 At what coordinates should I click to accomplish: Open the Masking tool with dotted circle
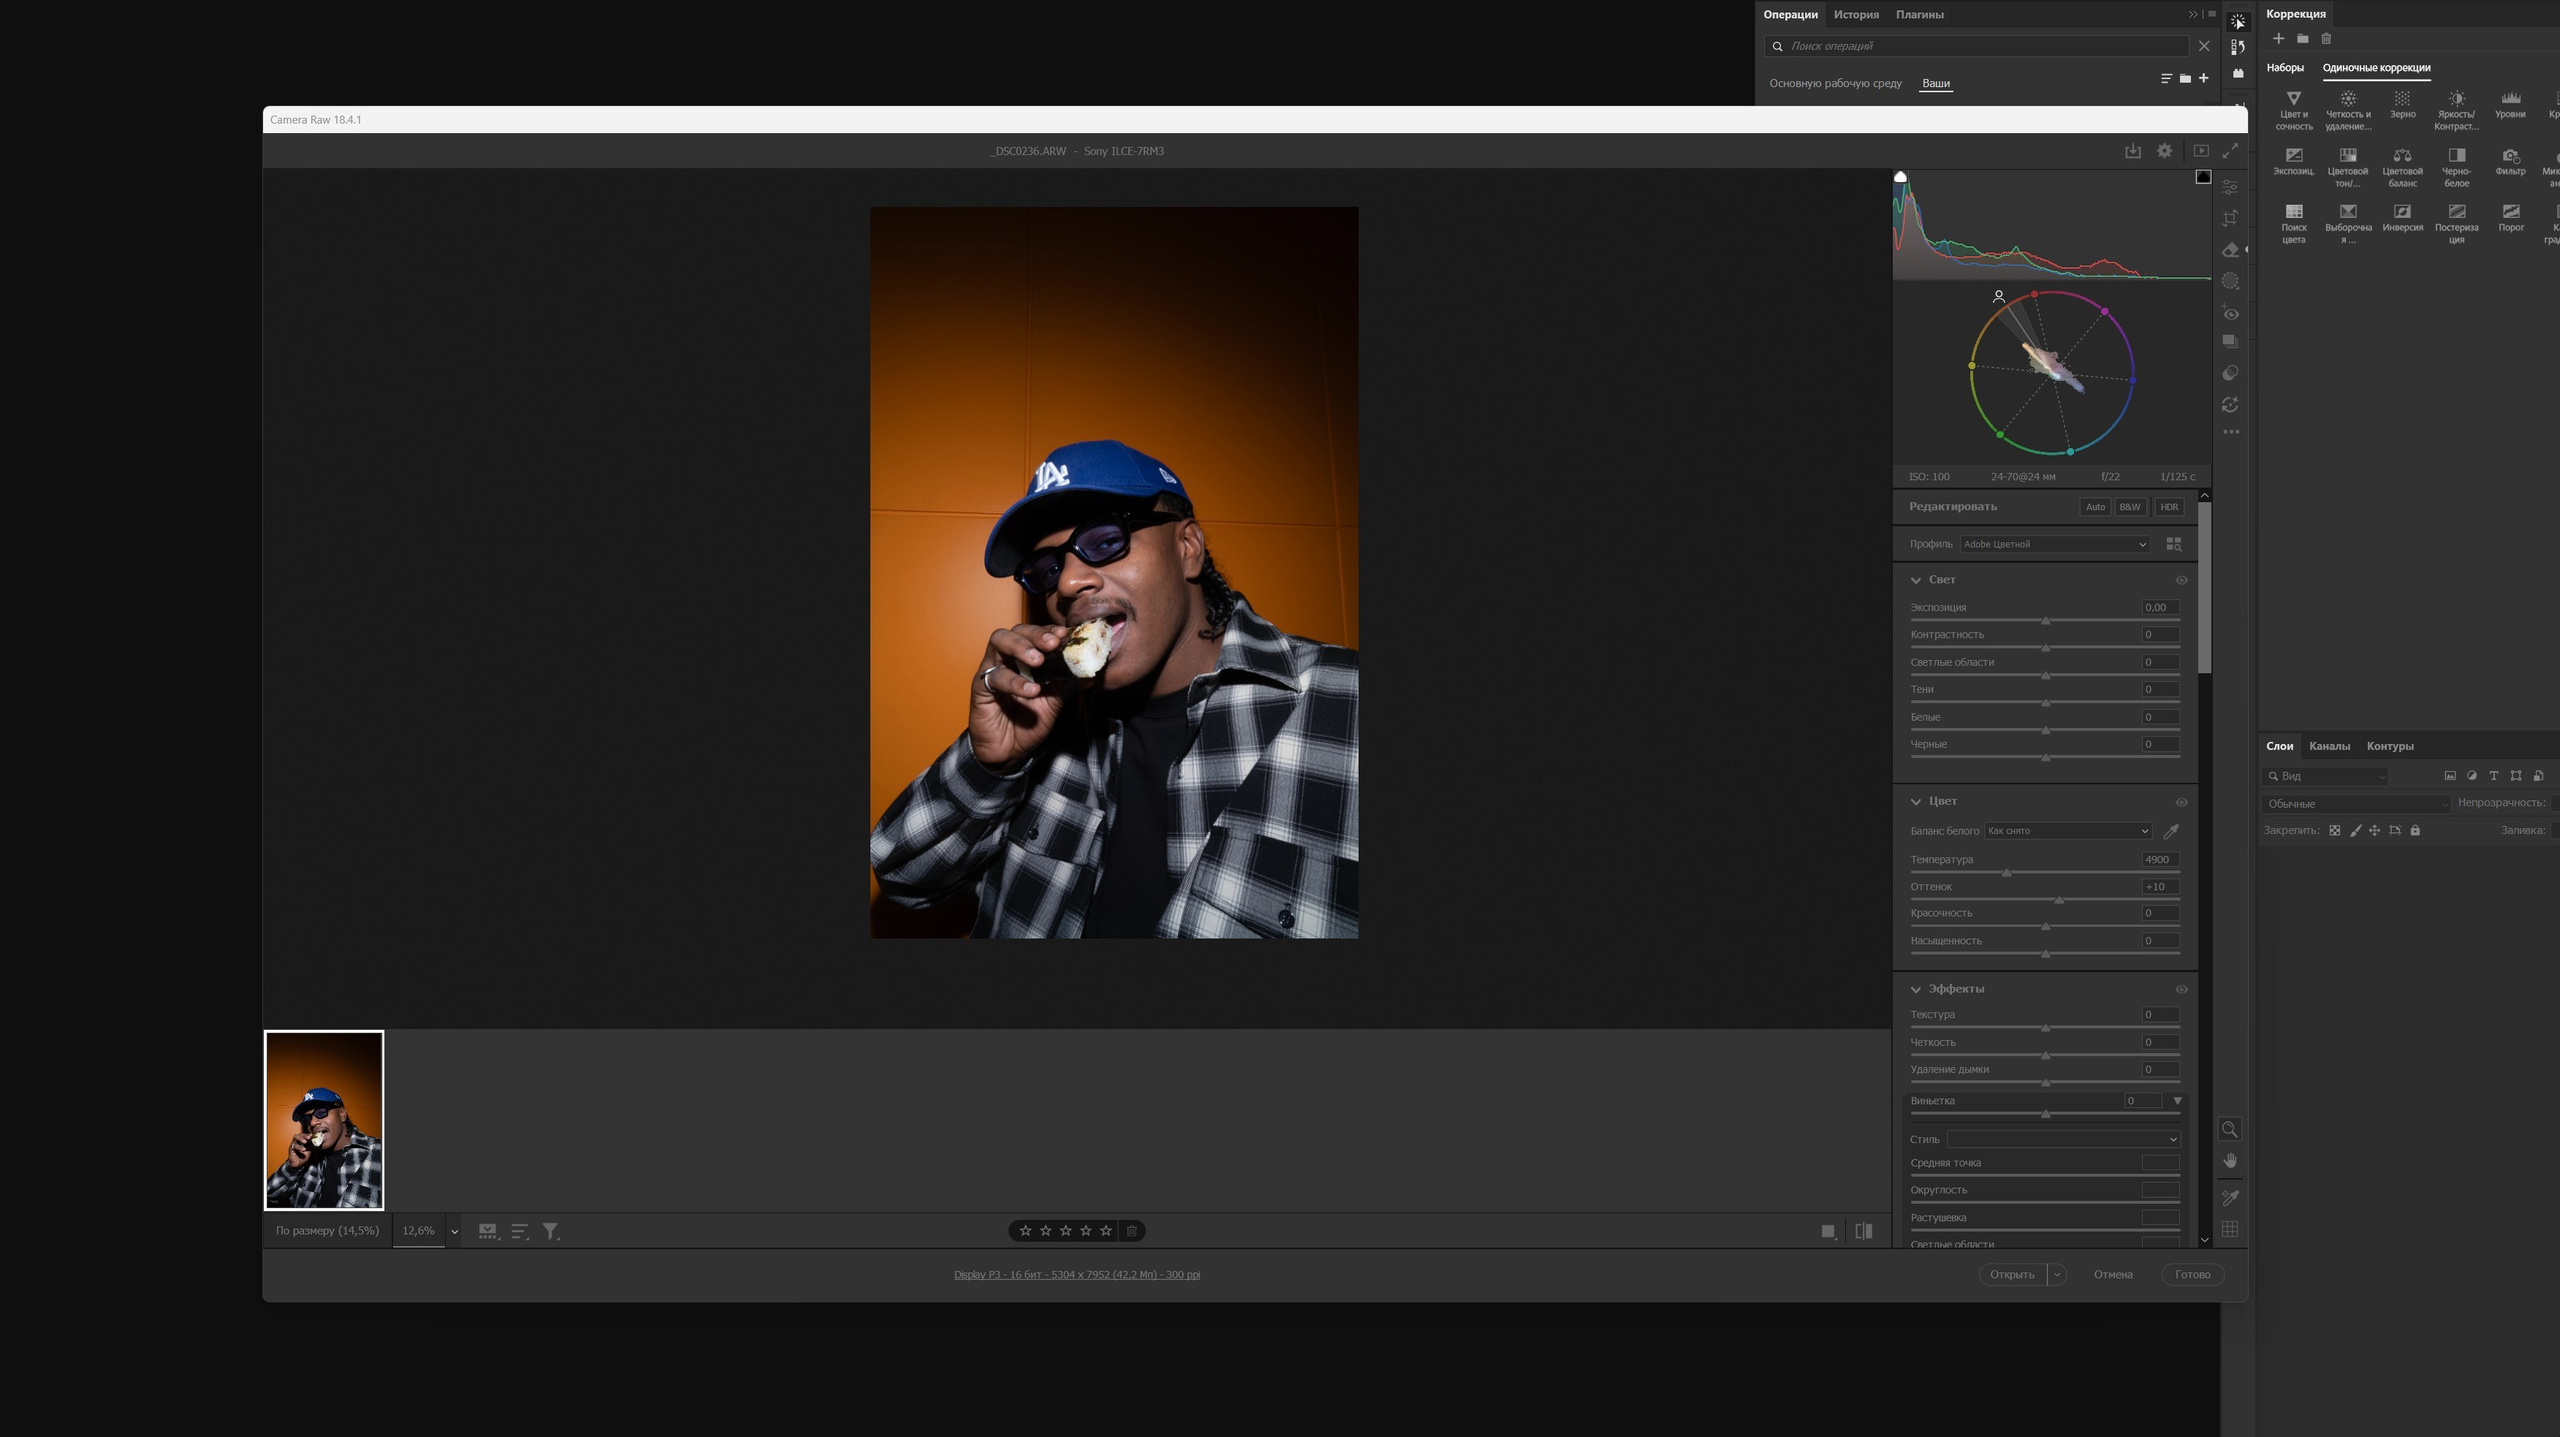pyautogui.click(x=2230, y=281)
